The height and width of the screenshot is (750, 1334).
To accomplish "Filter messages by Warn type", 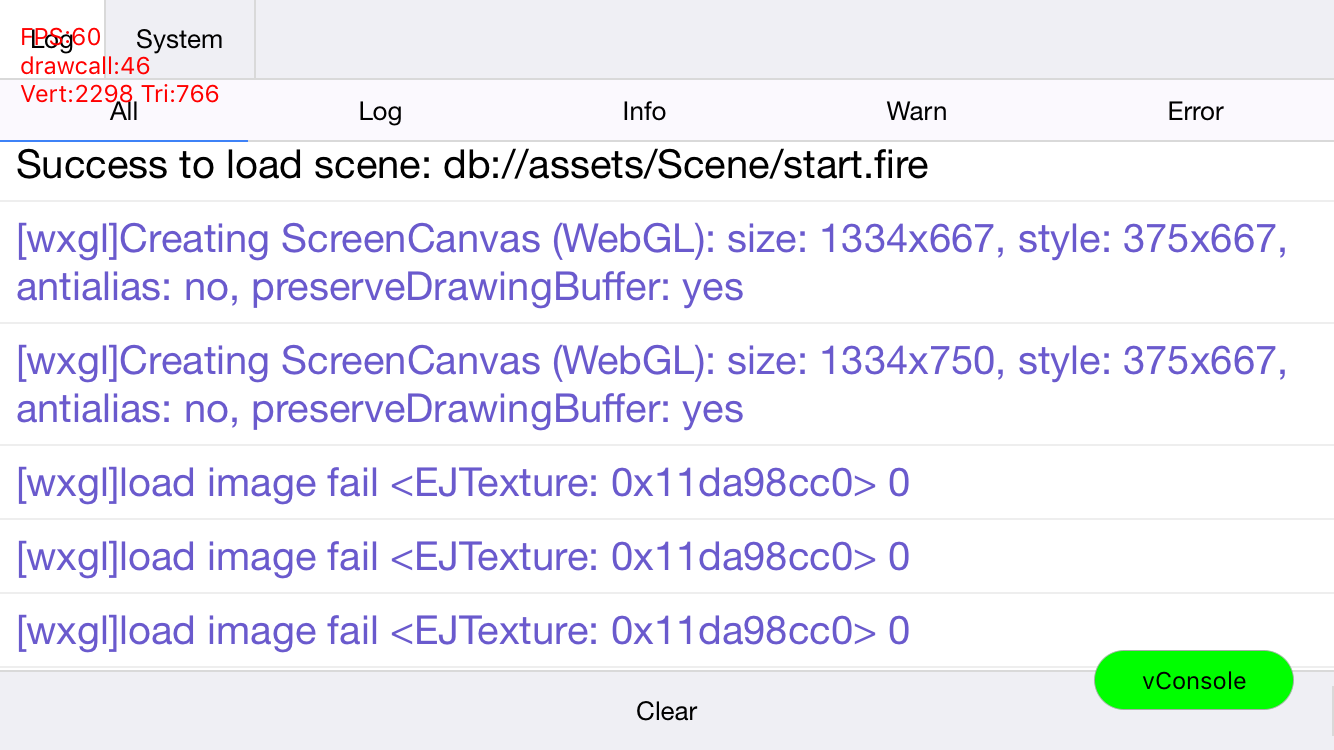I will pyautogui.click(x=916, y=111).
